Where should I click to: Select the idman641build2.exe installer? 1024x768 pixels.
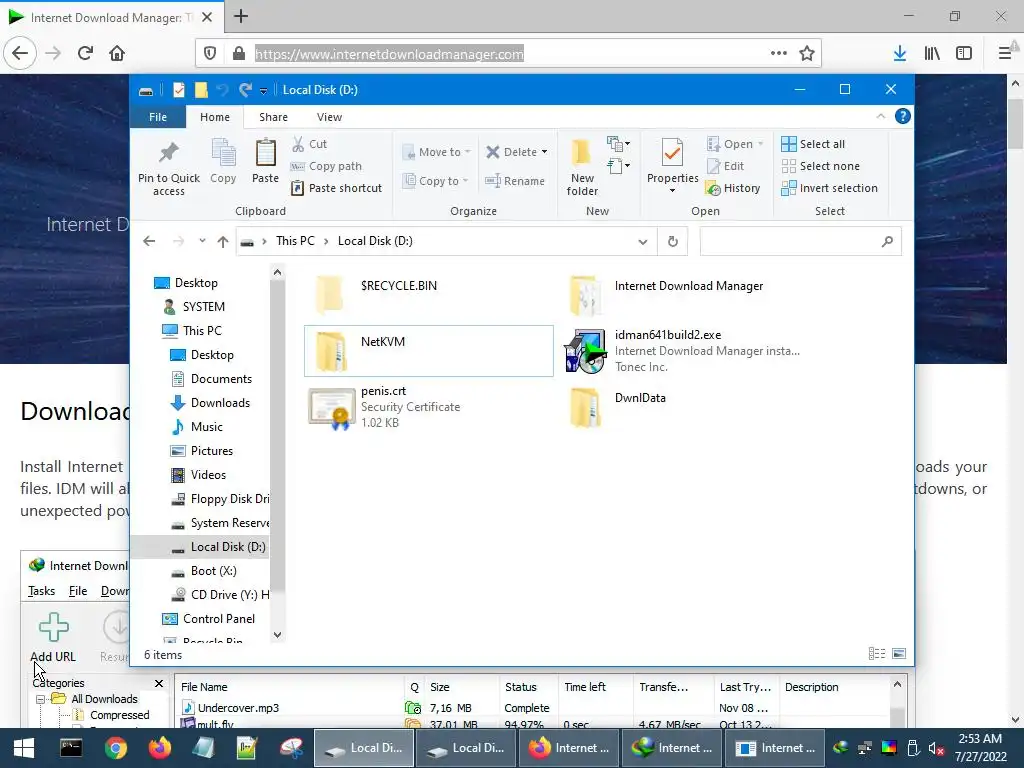(682, 351)
